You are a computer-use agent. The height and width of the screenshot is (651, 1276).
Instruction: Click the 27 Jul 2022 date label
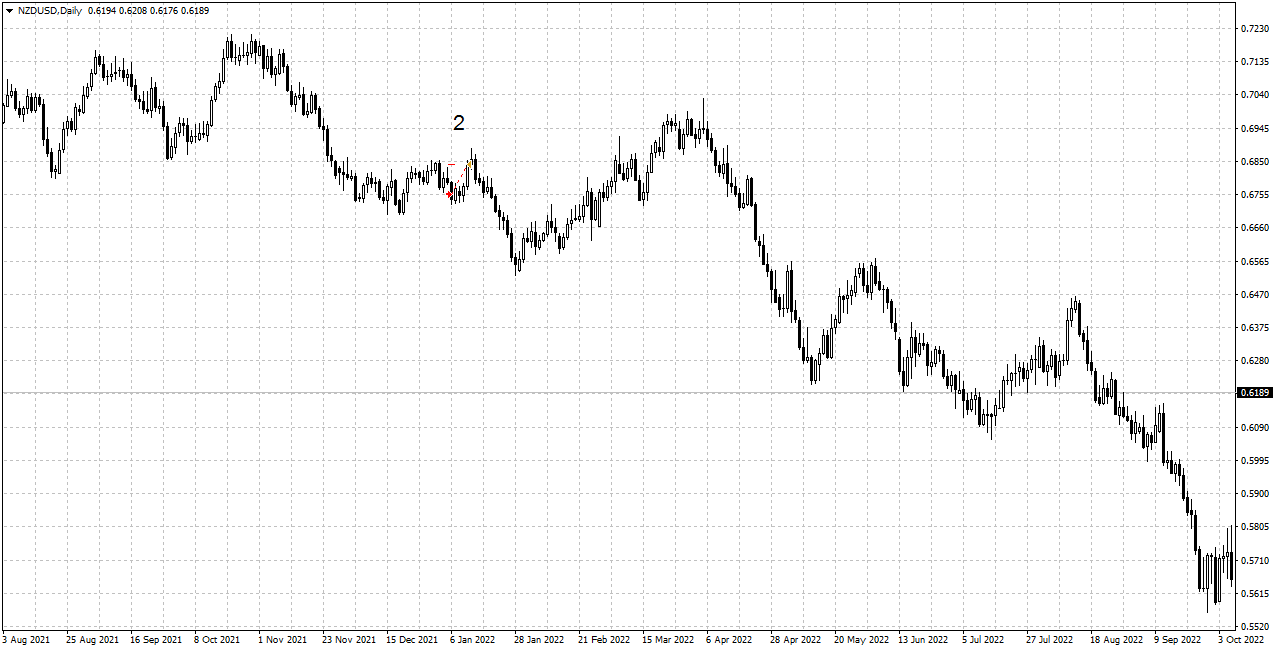pyautogui.click(x=1052, y=638)
